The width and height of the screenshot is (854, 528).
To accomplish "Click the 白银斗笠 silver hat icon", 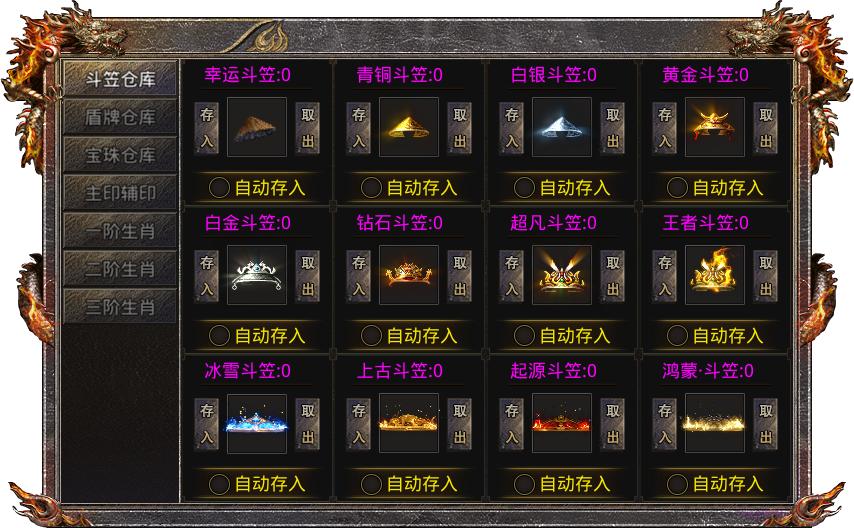I will (562, 128).
